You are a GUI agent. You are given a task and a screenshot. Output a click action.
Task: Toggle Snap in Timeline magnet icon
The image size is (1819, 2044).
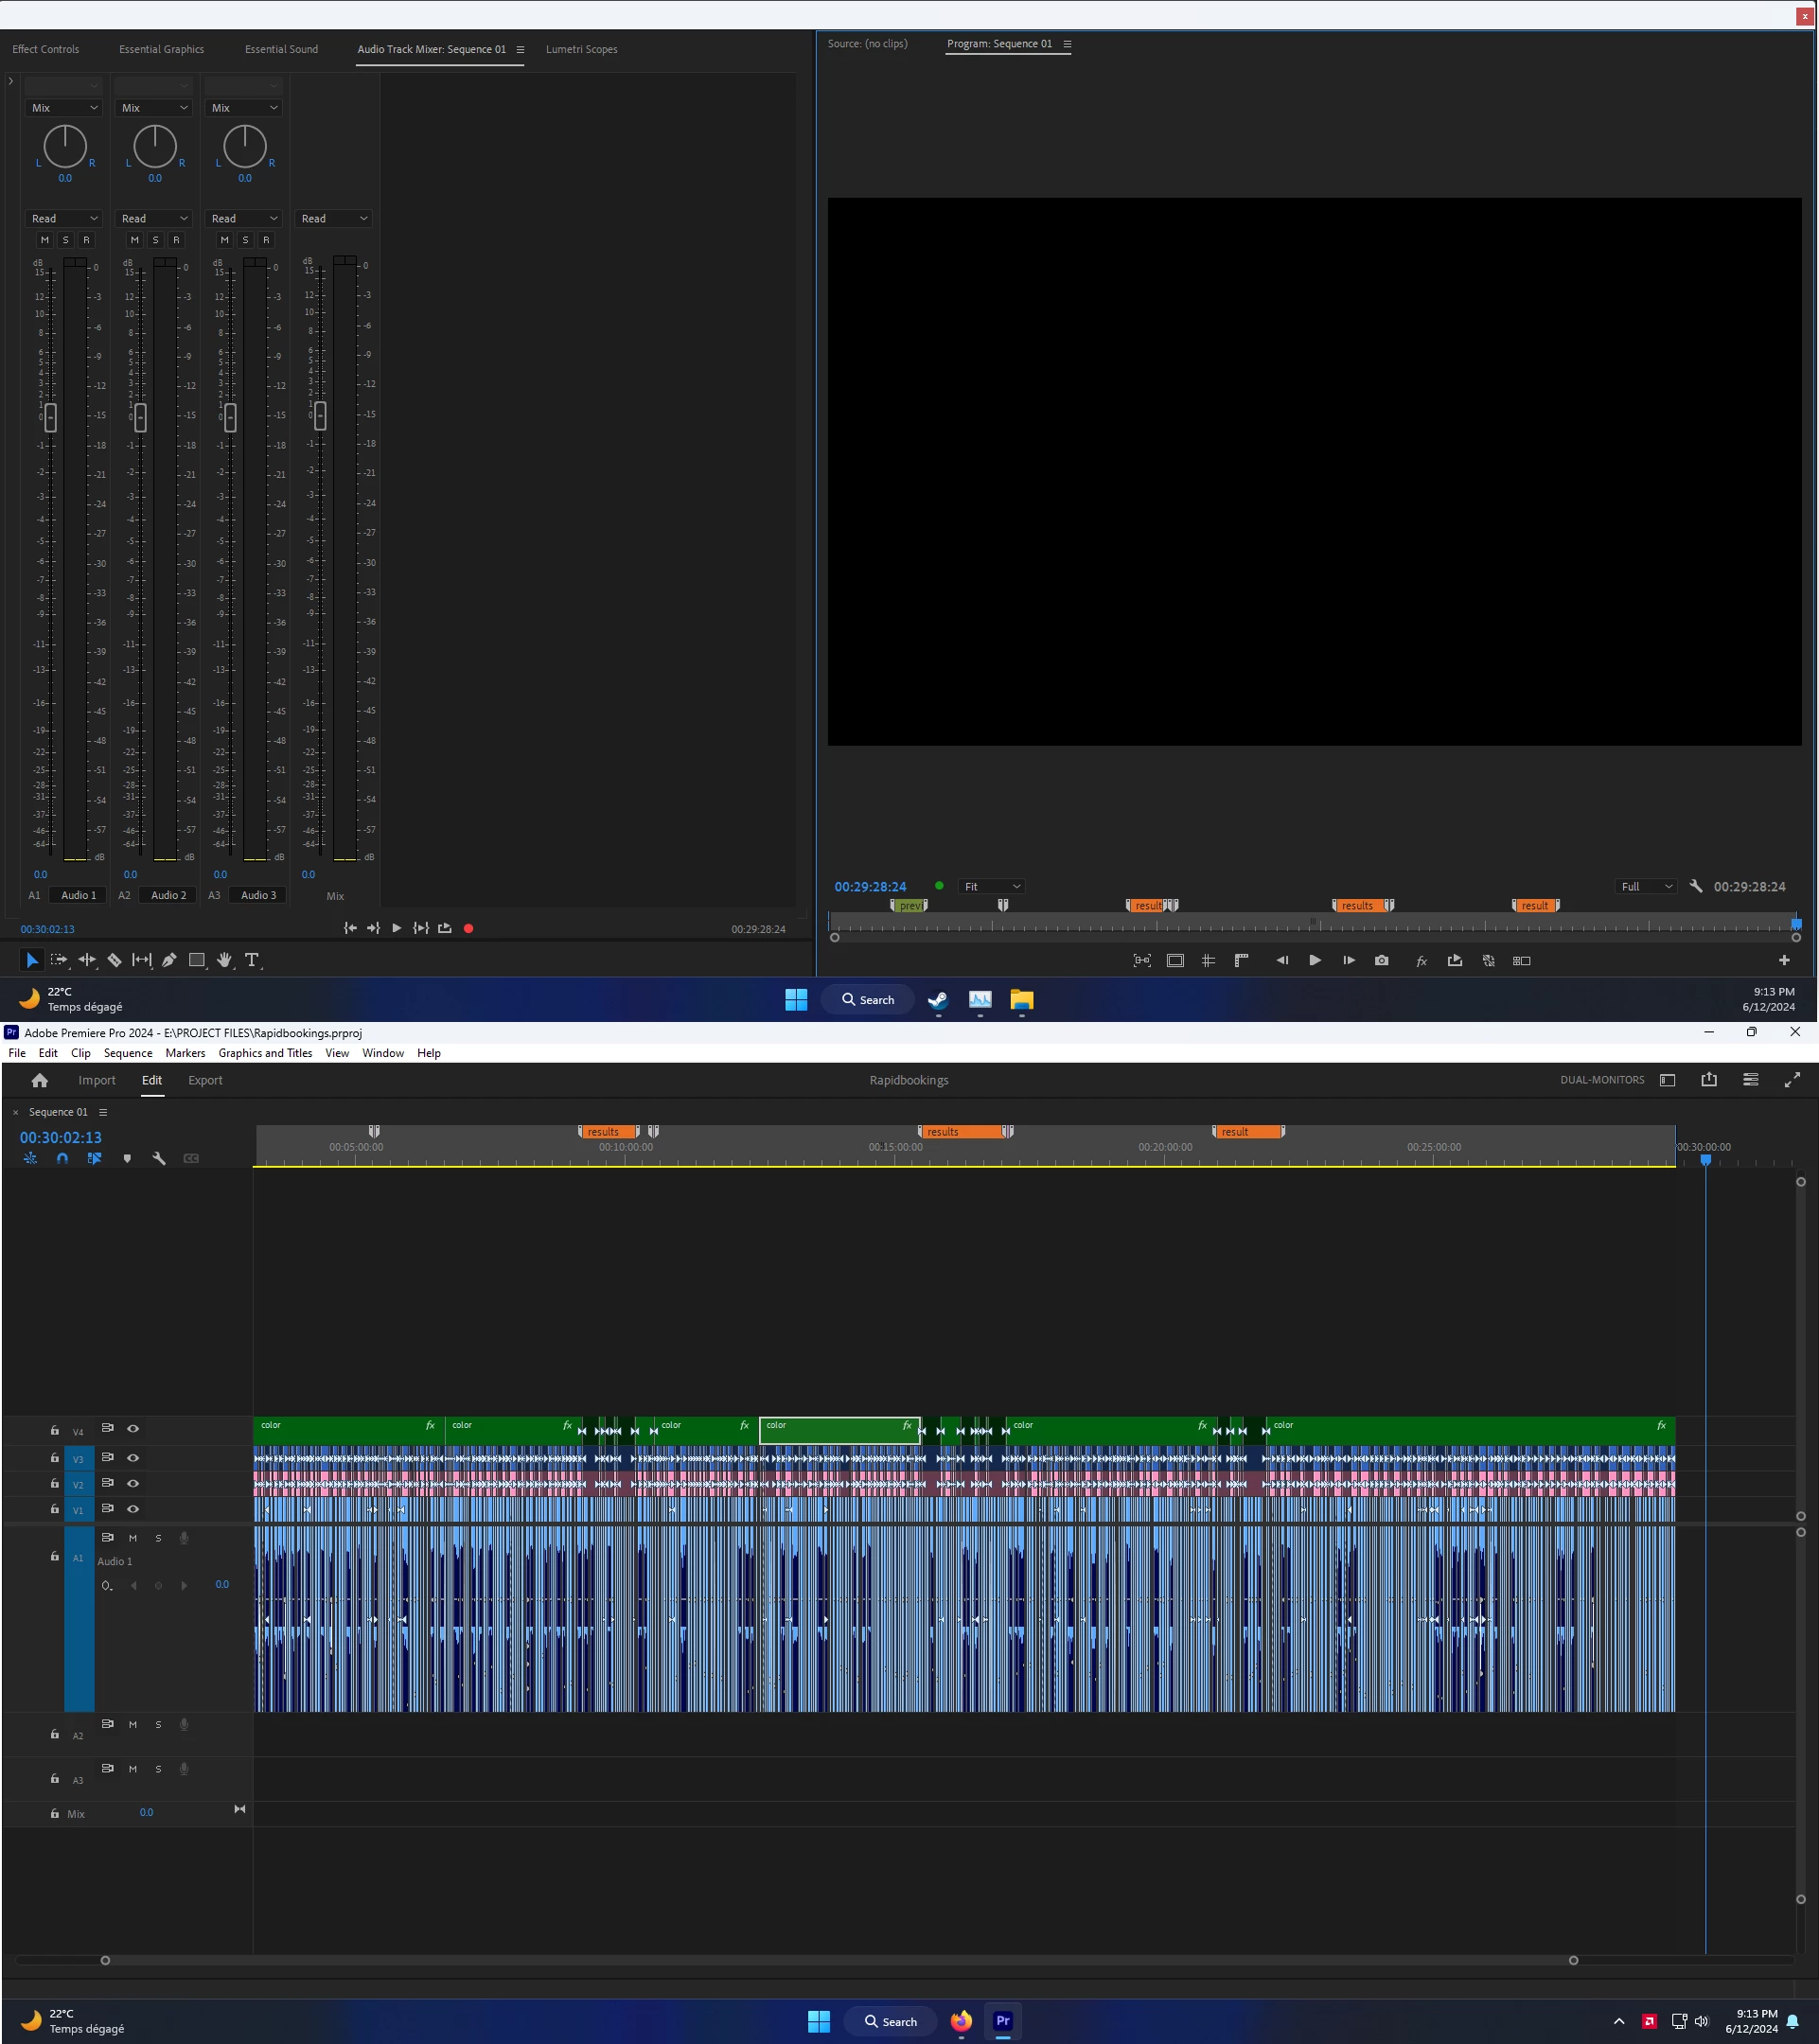62,1158
